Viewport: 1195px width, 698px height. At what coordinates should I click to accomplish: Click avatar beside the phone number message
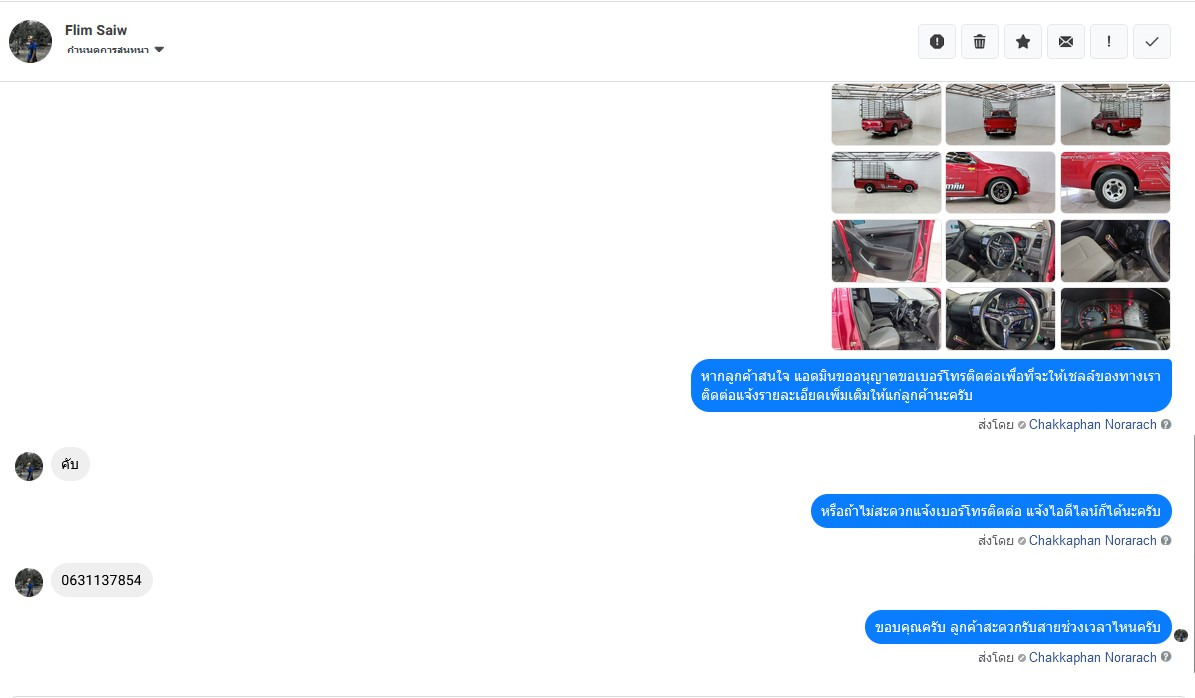[x=29, y=582]
